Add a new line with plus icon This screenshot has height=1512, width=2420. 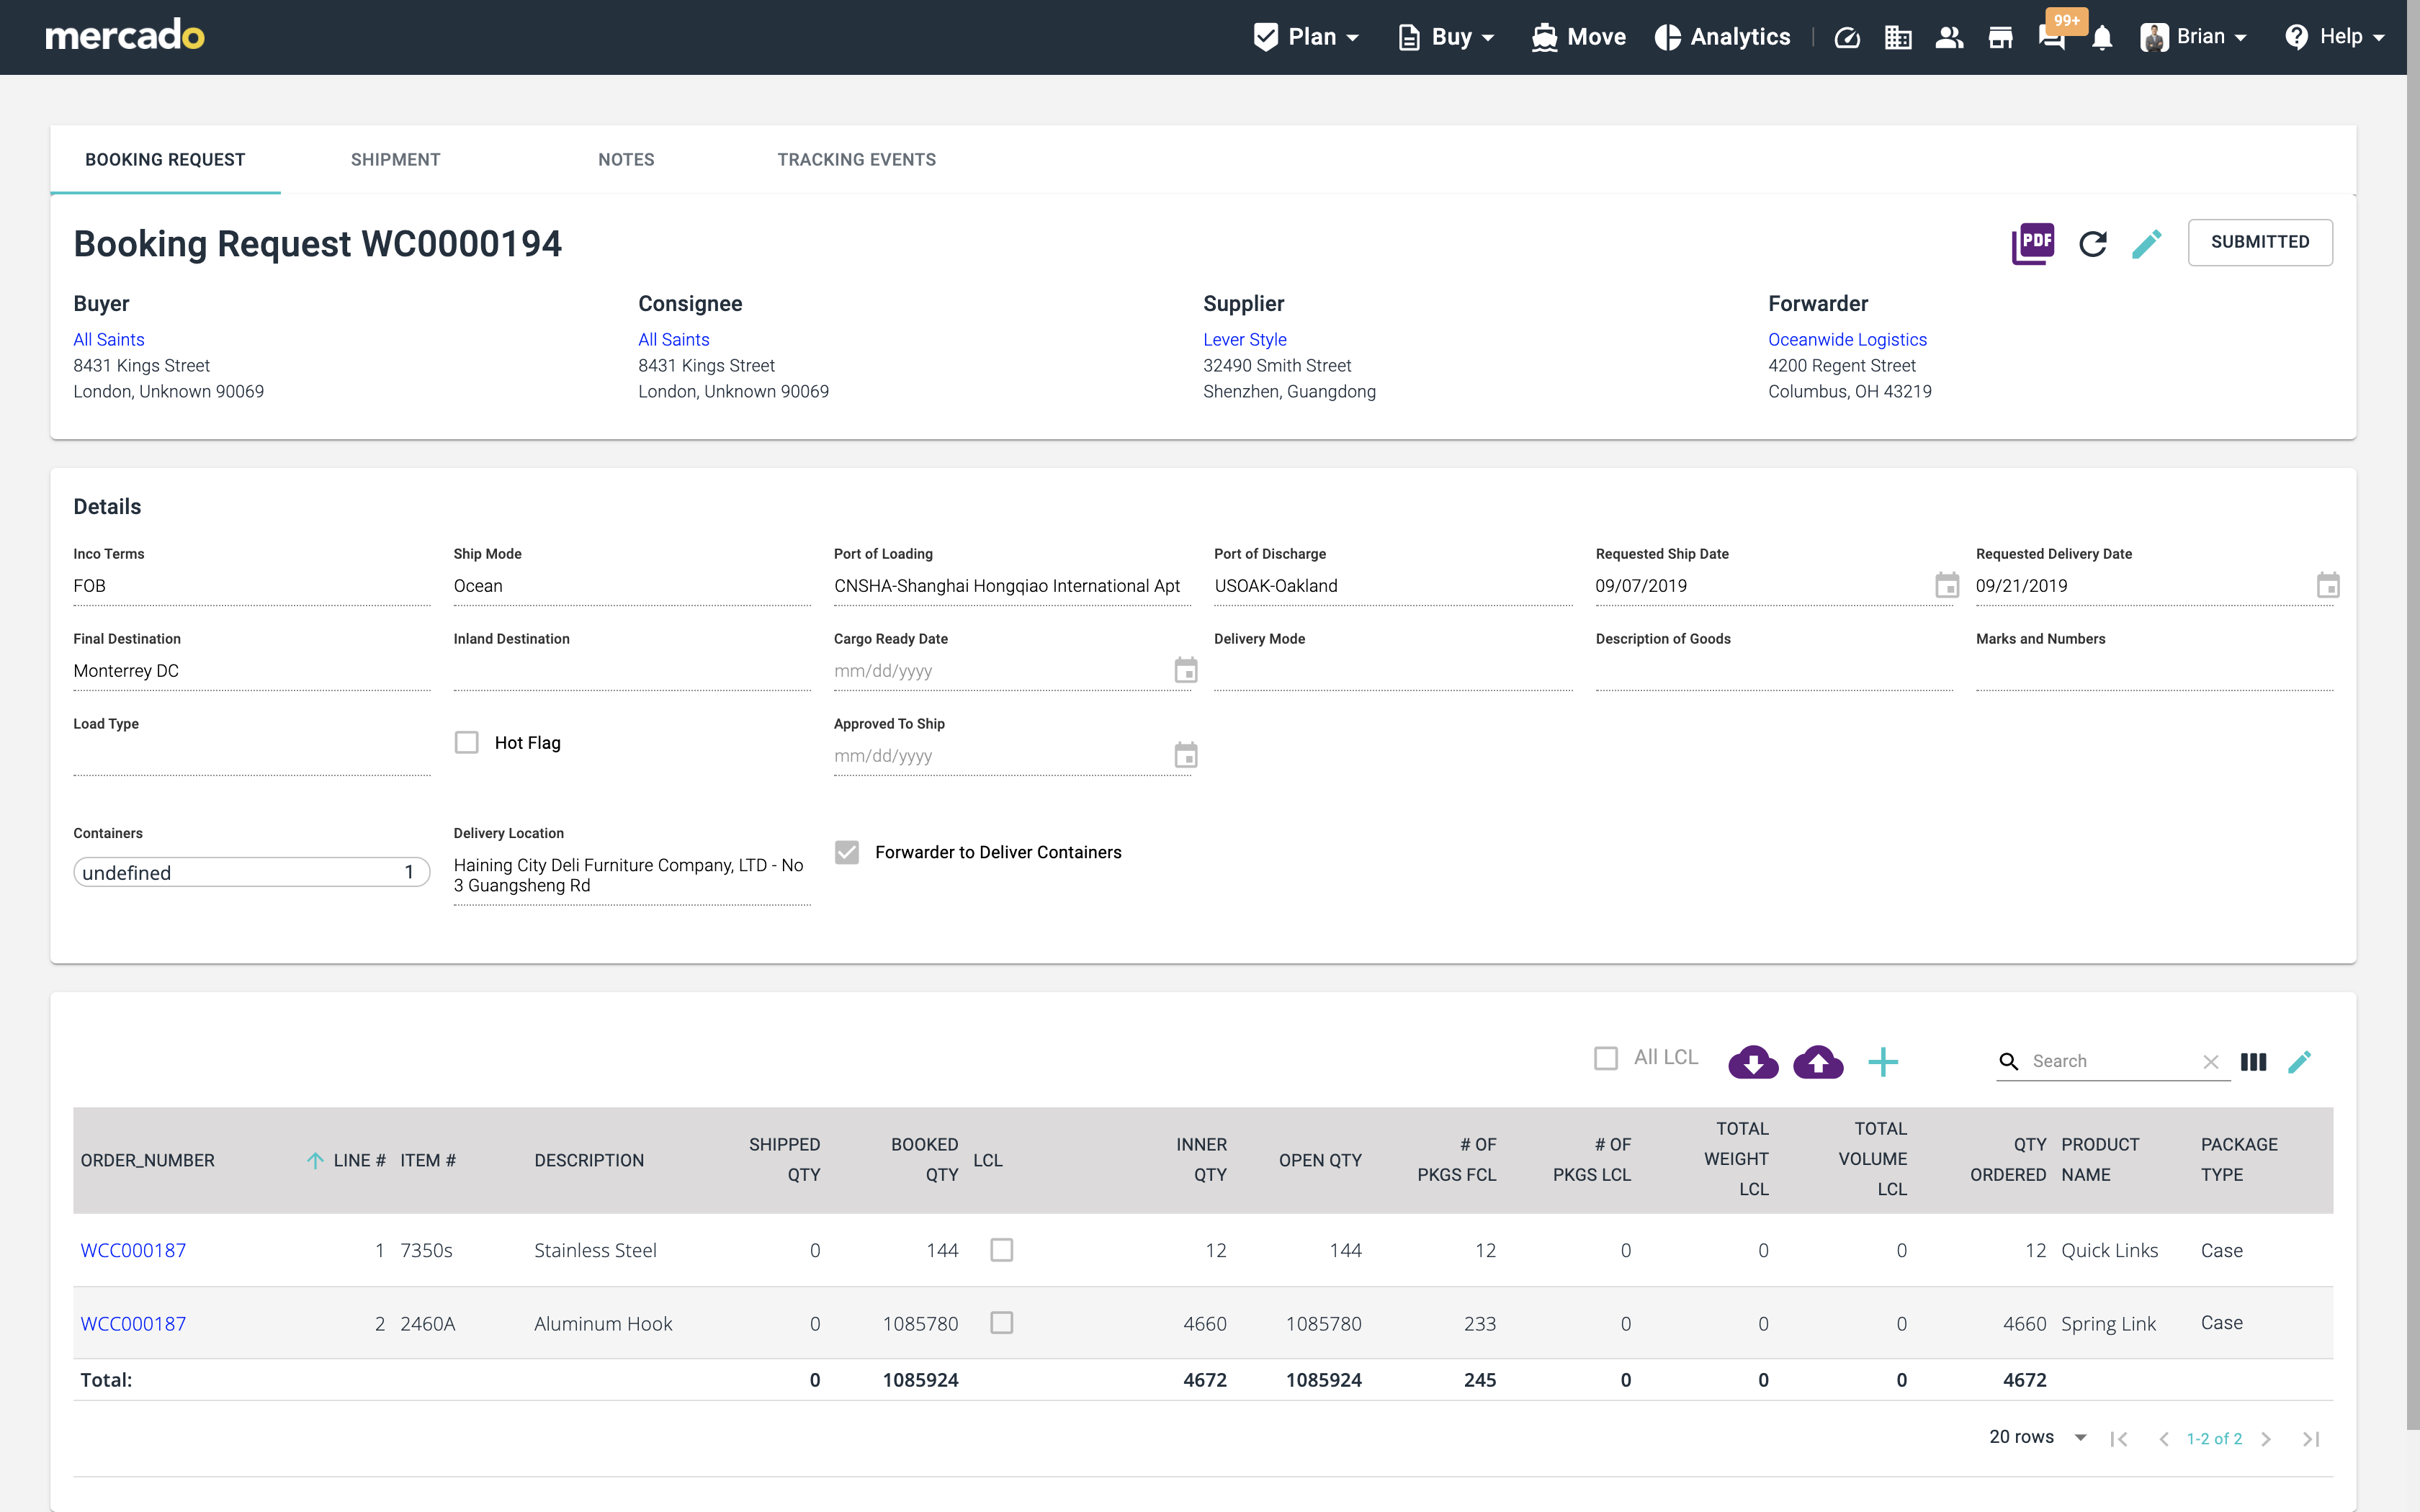tap(1883, 1061)
